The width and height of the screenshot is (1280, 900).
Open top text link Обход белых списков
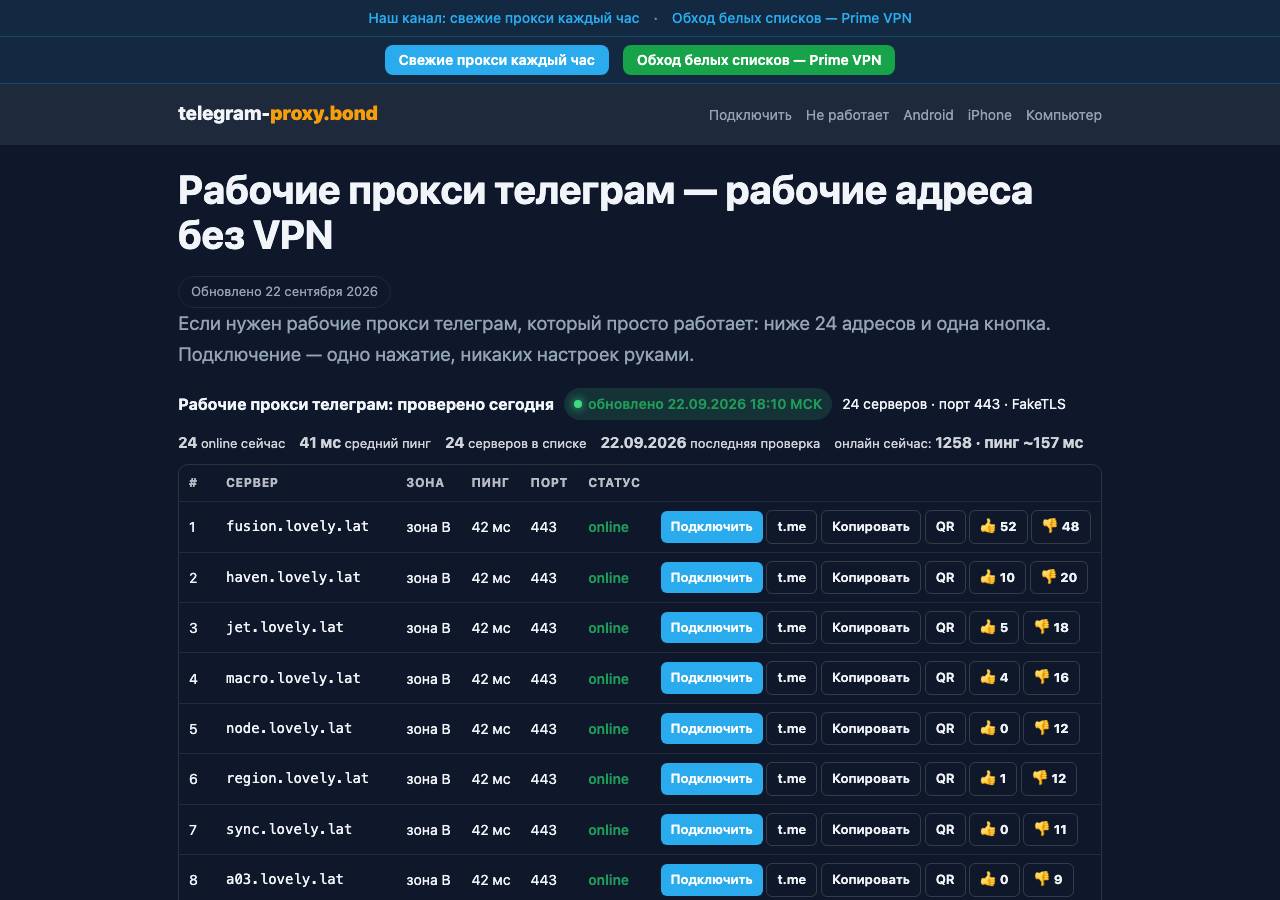point(792,18)
